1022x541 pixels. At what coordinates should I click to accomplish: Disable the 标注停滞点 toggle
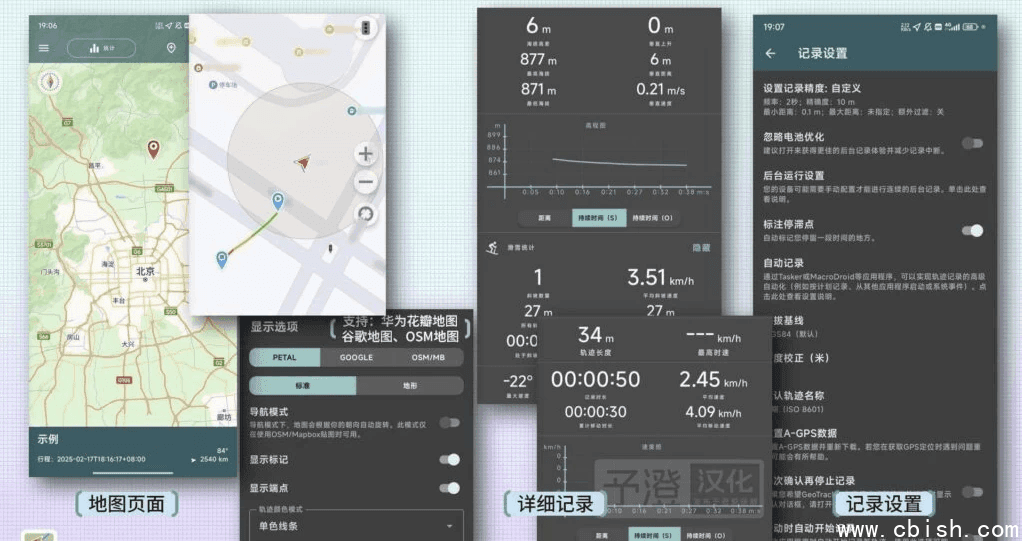coord(971,230)
